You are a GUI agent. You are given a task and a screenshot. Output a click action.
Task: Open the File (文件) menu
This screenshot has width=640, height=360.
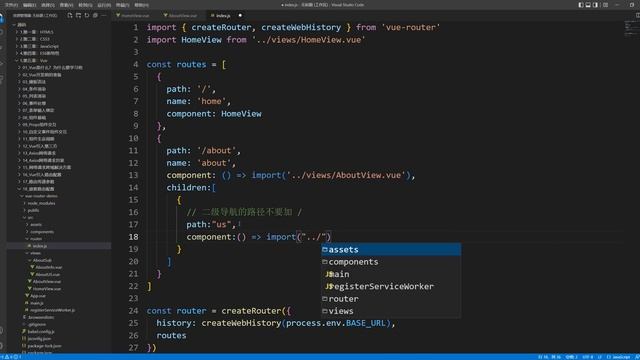tap(11, 5)
